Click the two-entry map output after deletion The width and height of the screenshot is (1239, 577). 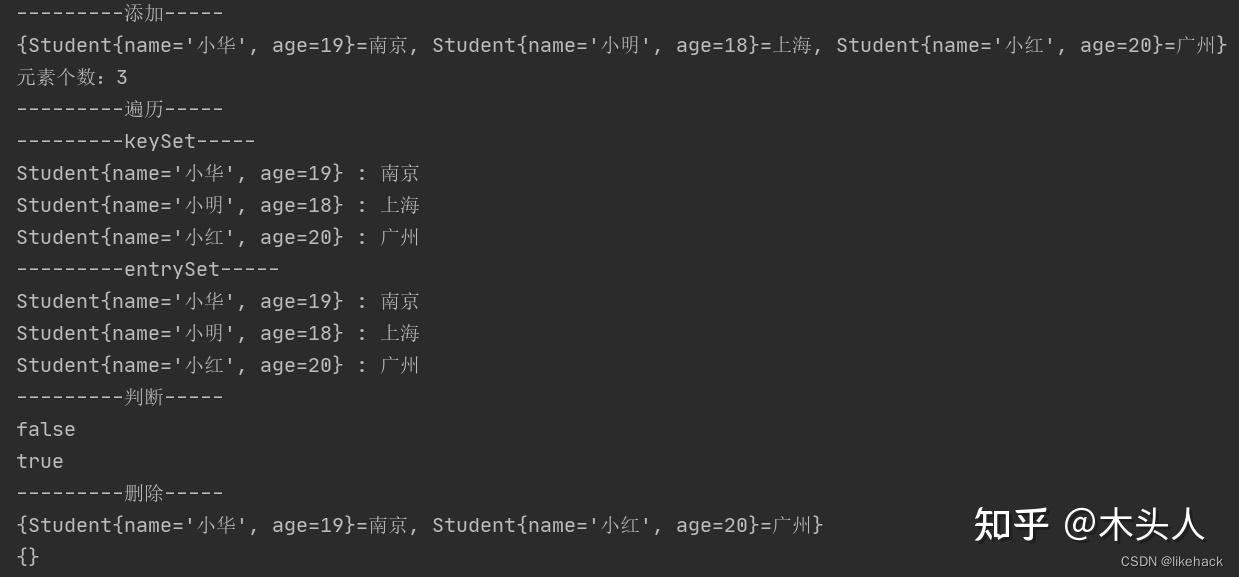(420, 525)
